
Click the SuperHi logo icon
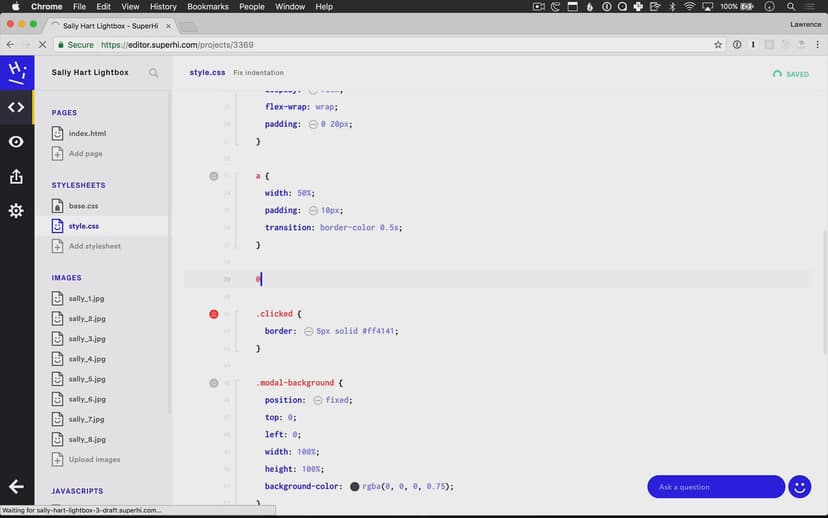click(16, 72)
